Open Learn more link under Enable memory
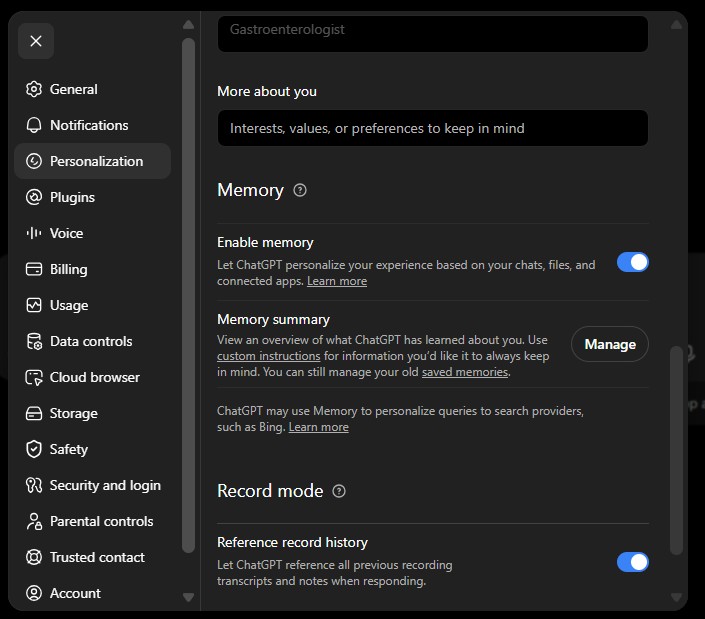The width and height of the screenshot is (705, 619). coord(337,281)
